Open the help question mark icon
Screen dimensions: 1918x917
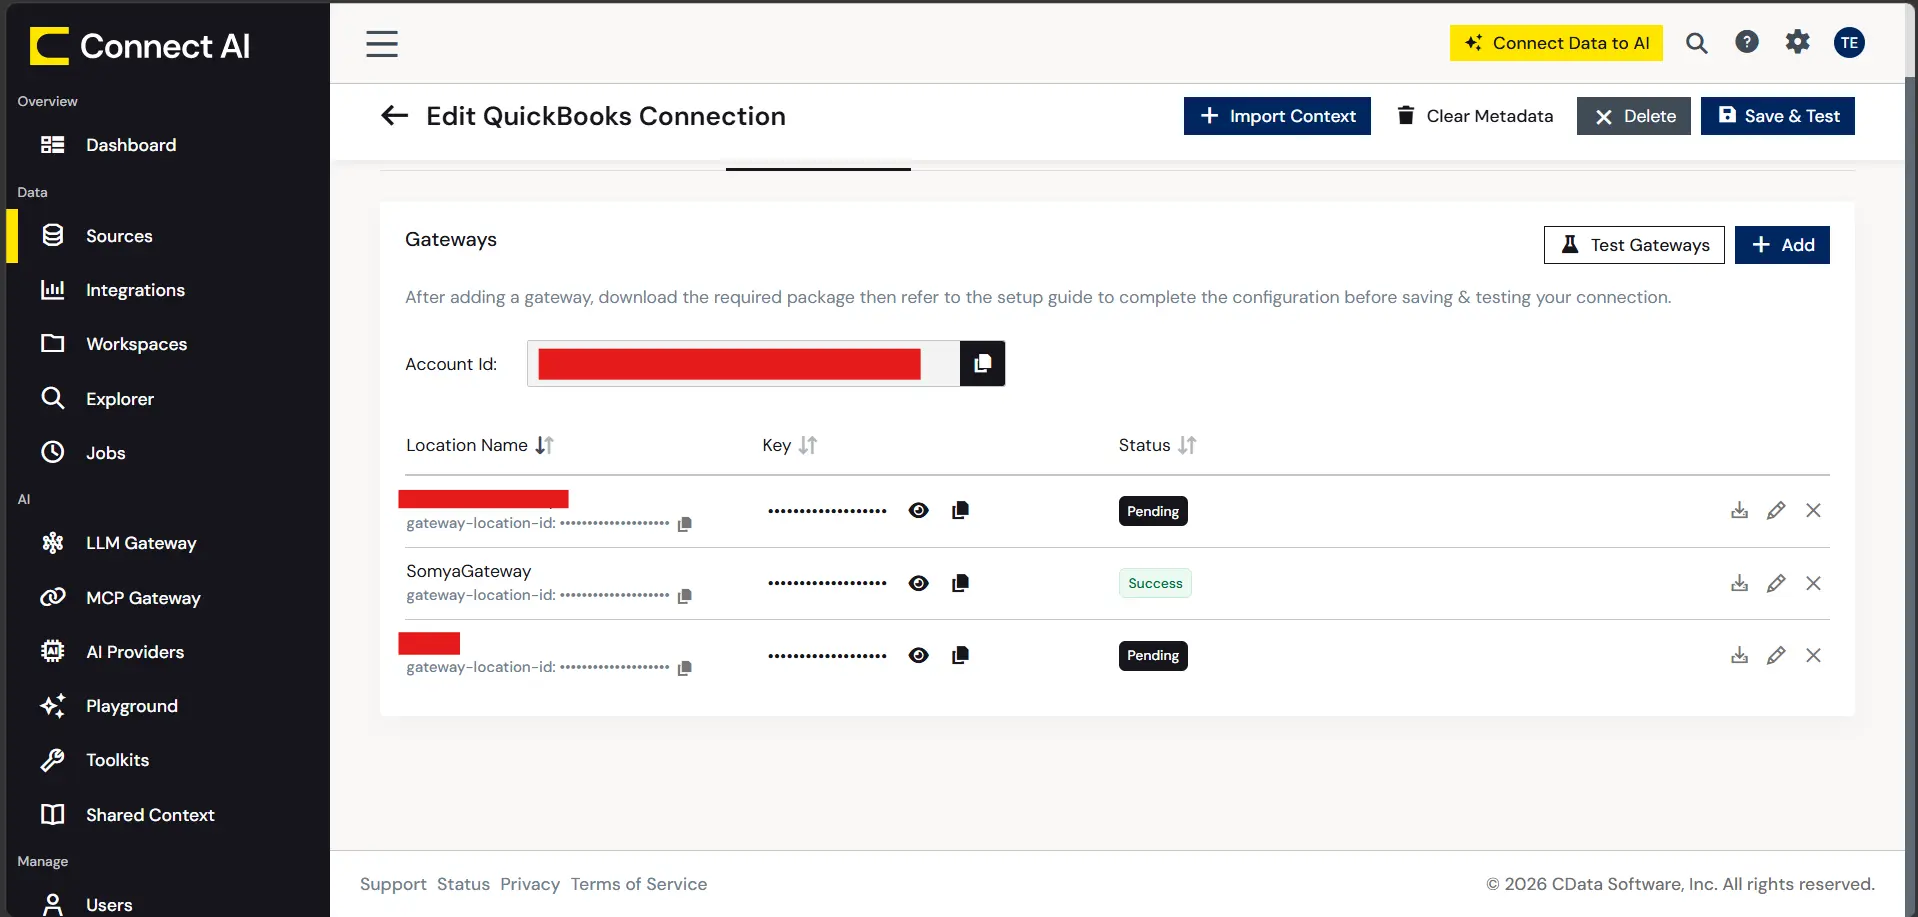[x=1747, y=42]
